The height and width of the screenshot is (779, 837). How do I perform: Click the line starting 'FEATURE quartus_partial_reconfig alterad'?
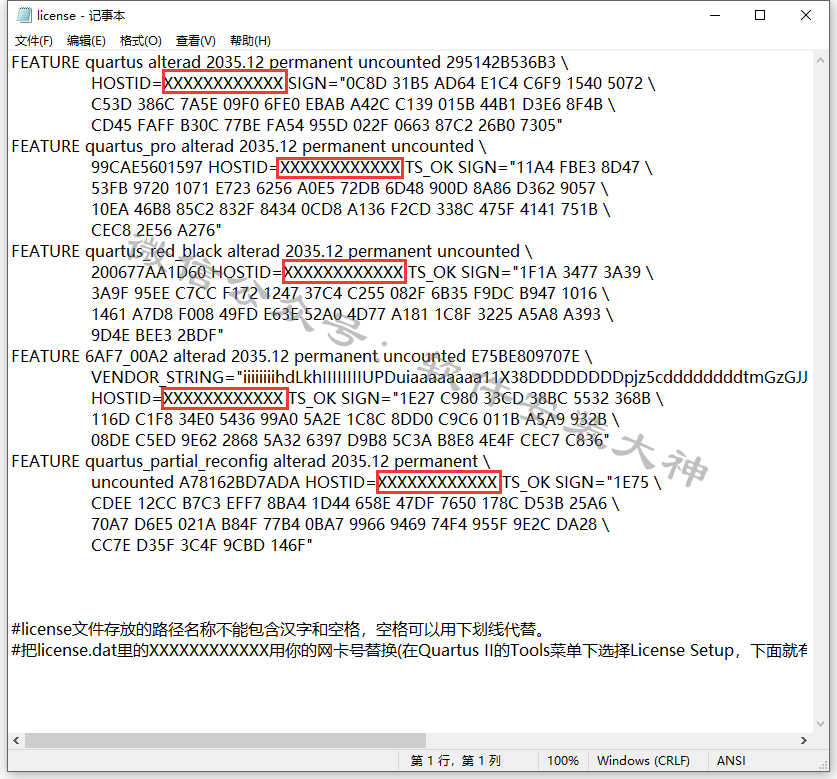(x=251, y=461)
